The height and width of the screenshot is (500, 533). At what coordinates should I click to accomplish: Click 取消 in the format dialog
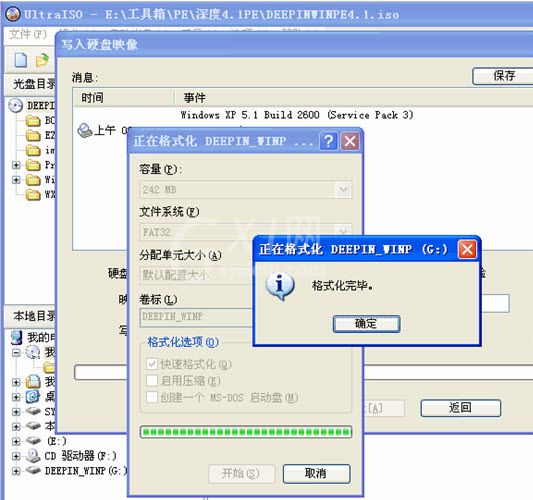pos(316,473)
